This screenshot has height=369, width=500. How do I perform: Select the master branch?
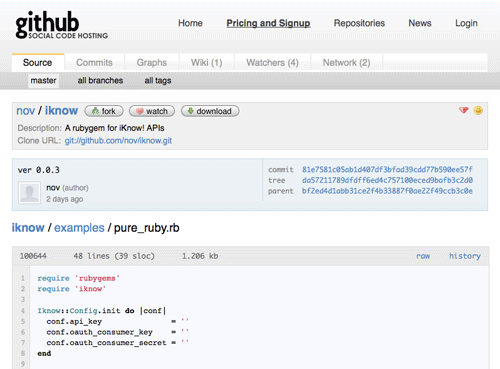coord(43,81)
